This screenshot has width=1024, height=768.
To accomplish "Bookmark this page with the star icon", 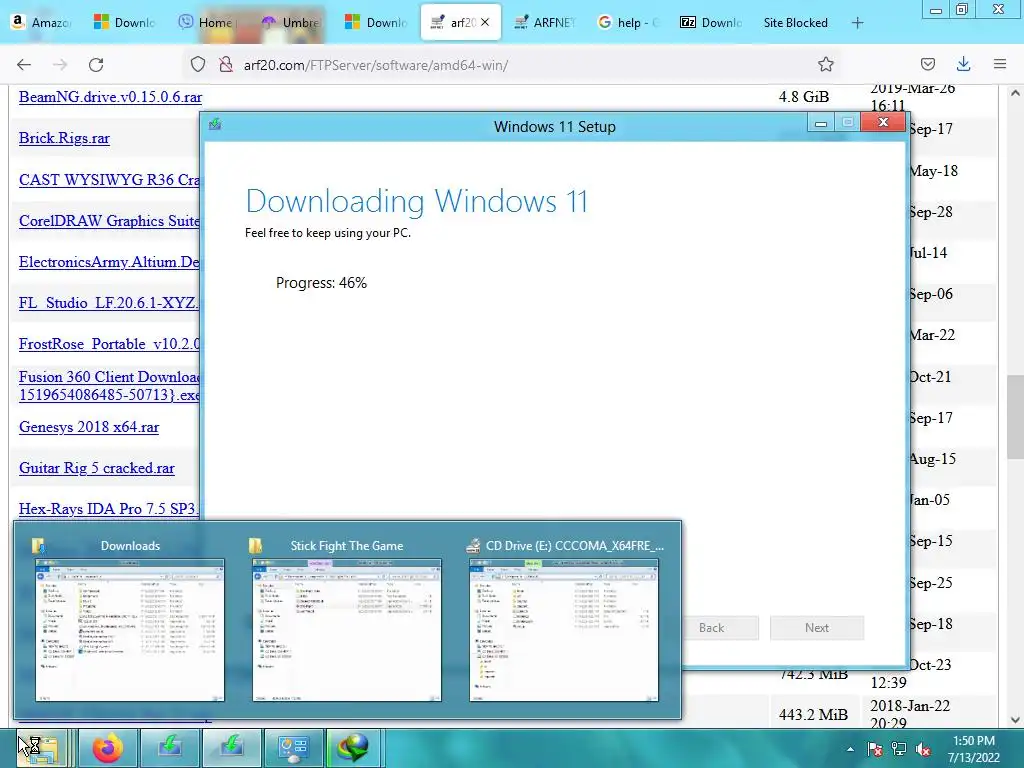I will pyautogui.click(x=825, y=64).
